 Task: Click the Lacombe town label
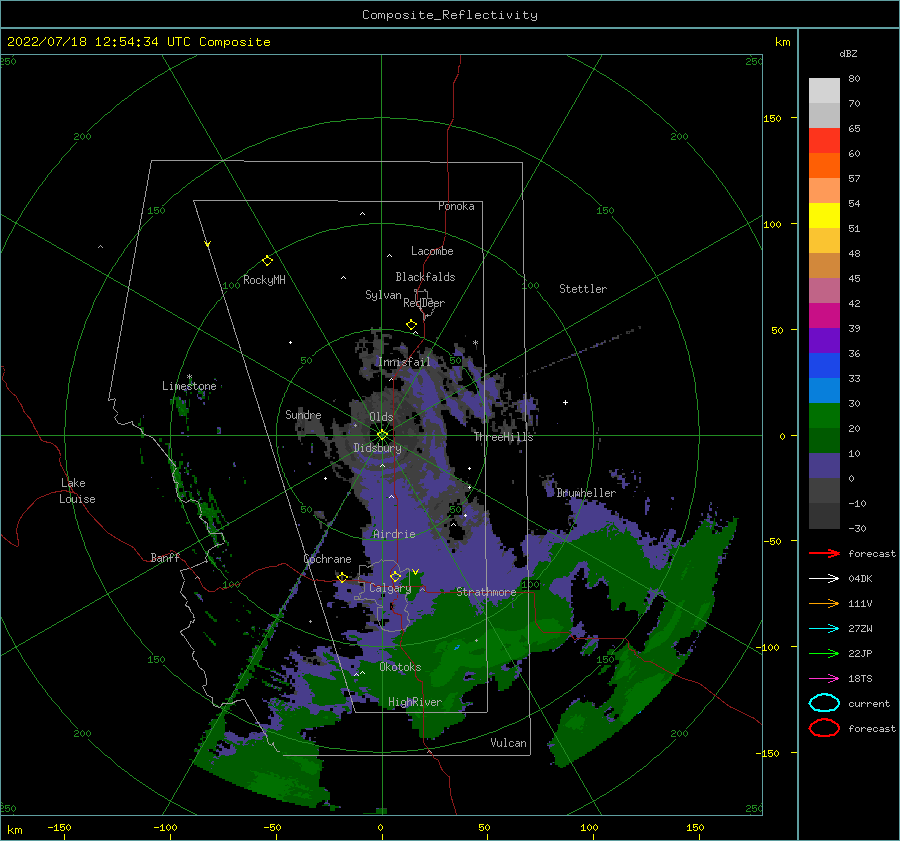click(432, 251)
